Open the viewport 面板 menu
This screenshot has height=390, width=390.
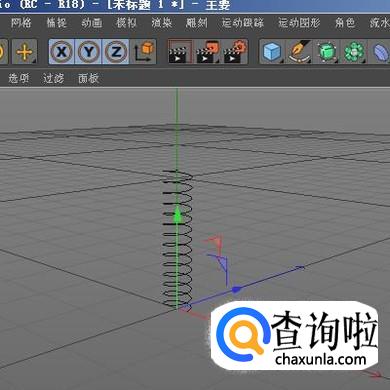pos(88,78)
